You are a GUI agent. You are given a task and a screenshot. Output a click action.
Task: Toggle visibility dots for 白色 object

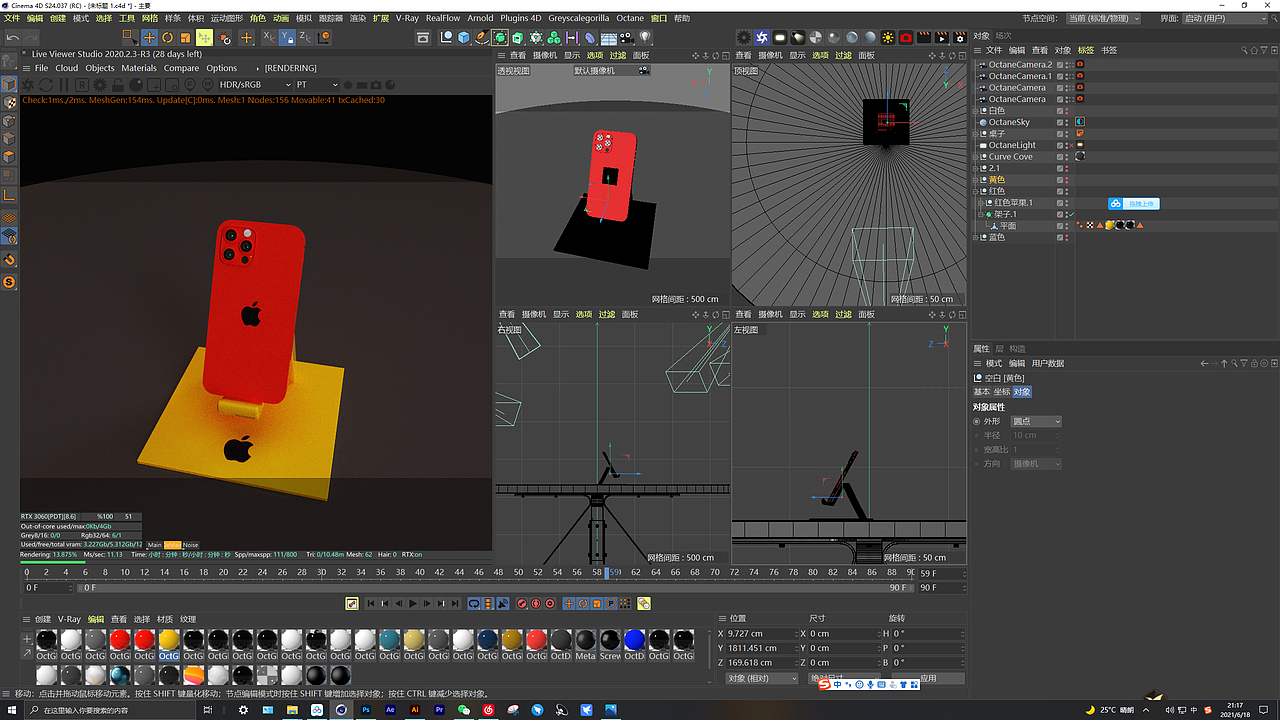pos(1068,111)
